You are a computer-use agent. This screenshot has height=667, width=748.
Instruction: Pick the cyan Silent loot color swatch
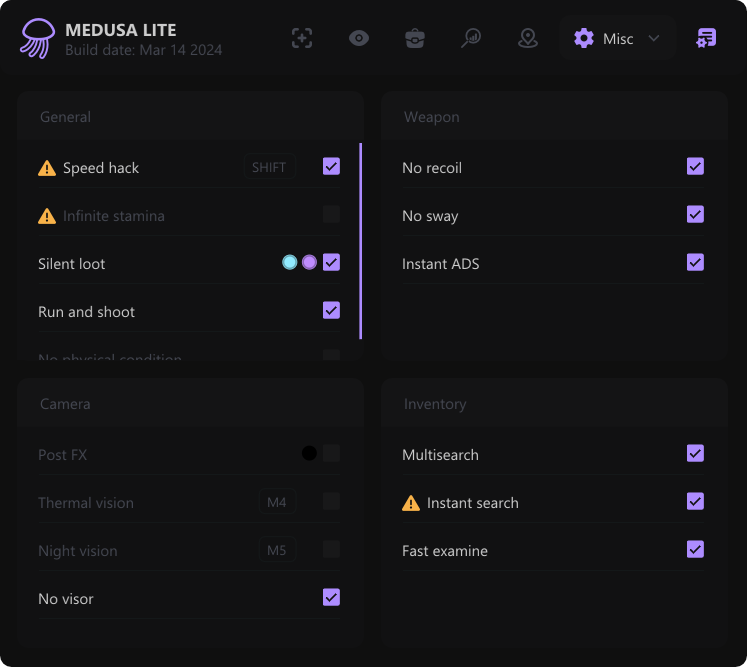point(289,262)
